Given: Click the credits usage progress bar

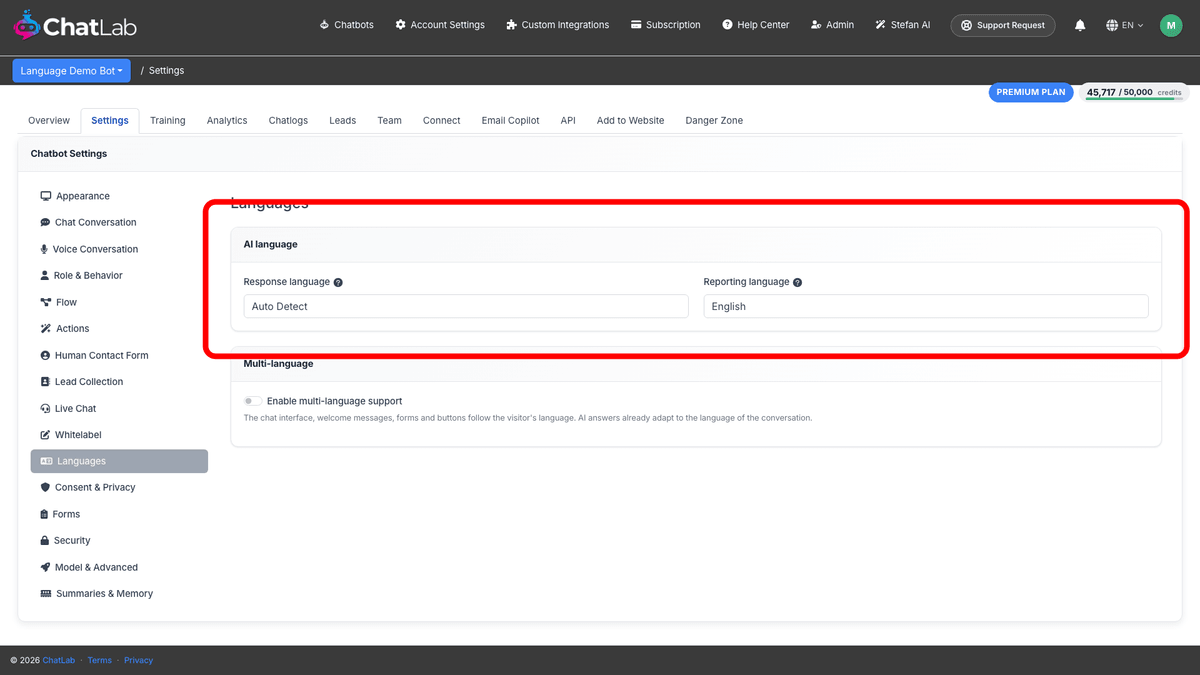Looking at the screenshot, I should [1134, 99].
